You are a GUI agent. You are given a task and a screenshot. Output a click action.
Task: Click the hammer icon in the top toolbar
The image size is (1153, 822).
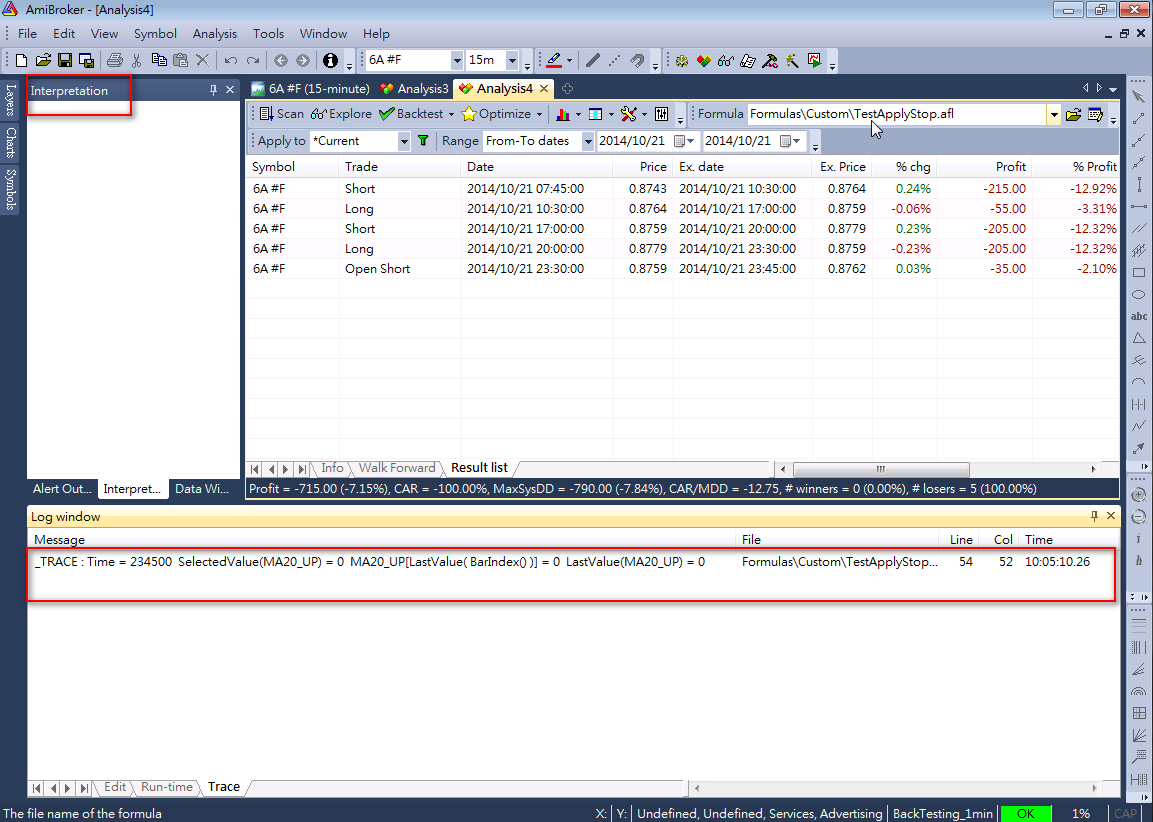770,60
